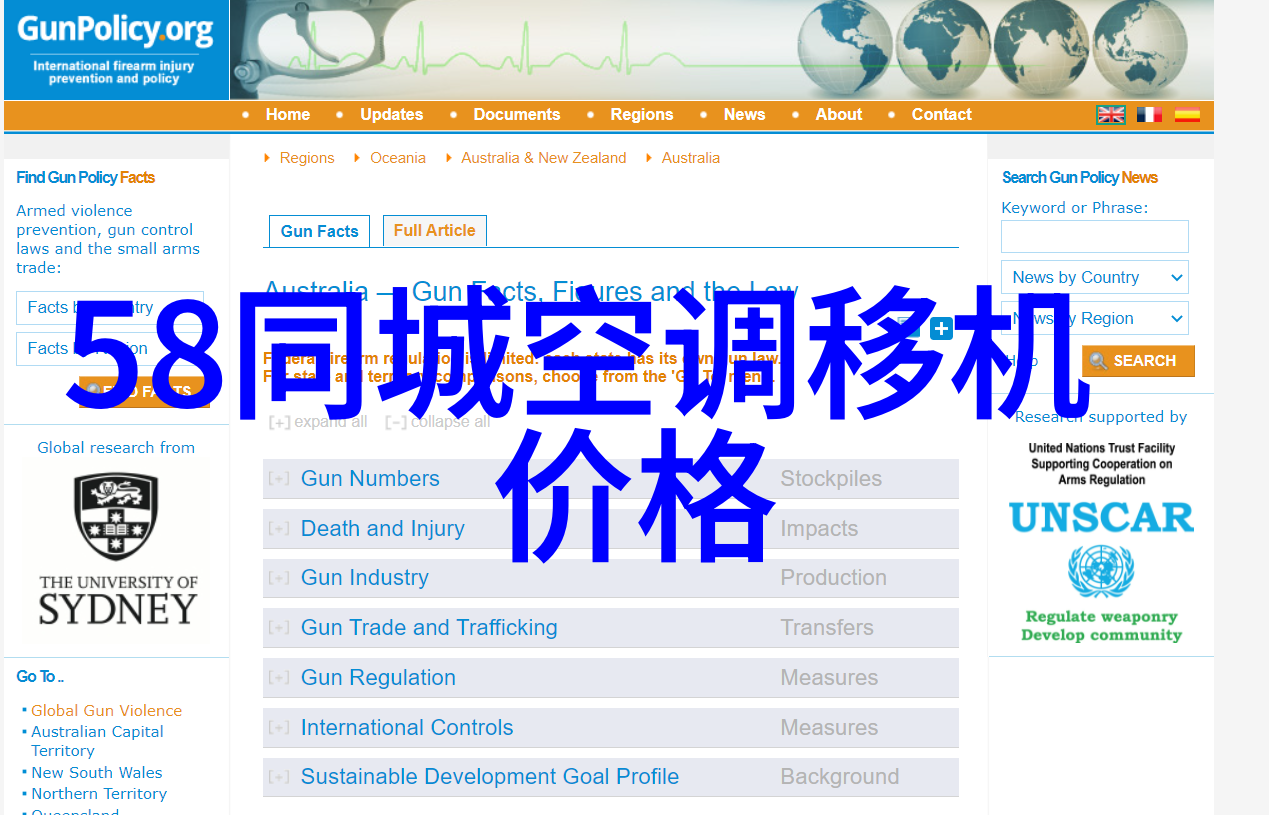The height and width of the screenshot is (815, 1269).
Task: Click the Impacts label
Action: [819, 529]
